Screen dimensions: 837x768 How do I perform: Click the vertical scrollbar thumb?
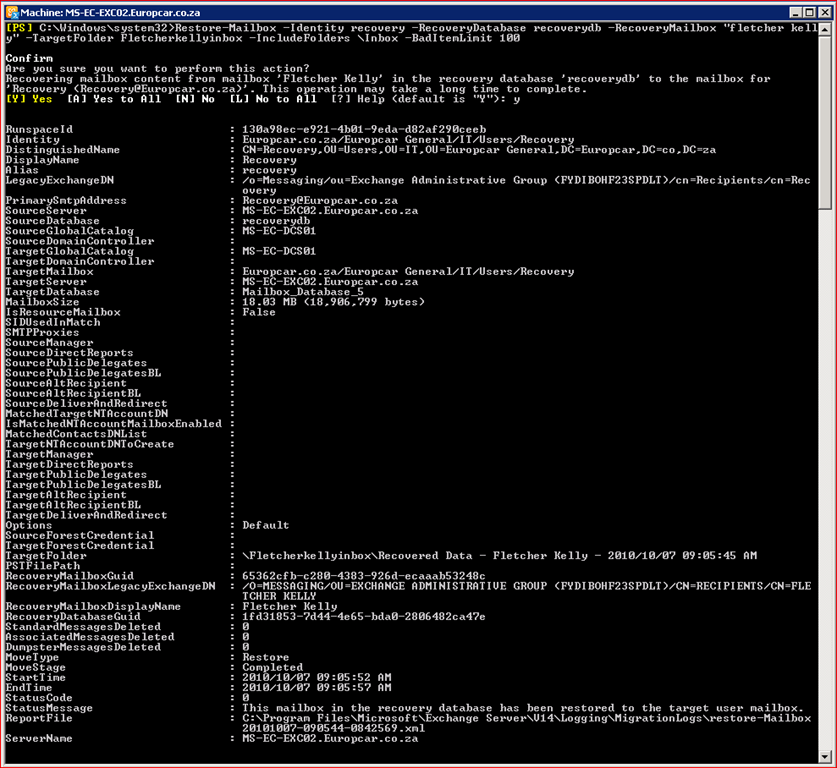pyautogui.click(x=825, y=120)
